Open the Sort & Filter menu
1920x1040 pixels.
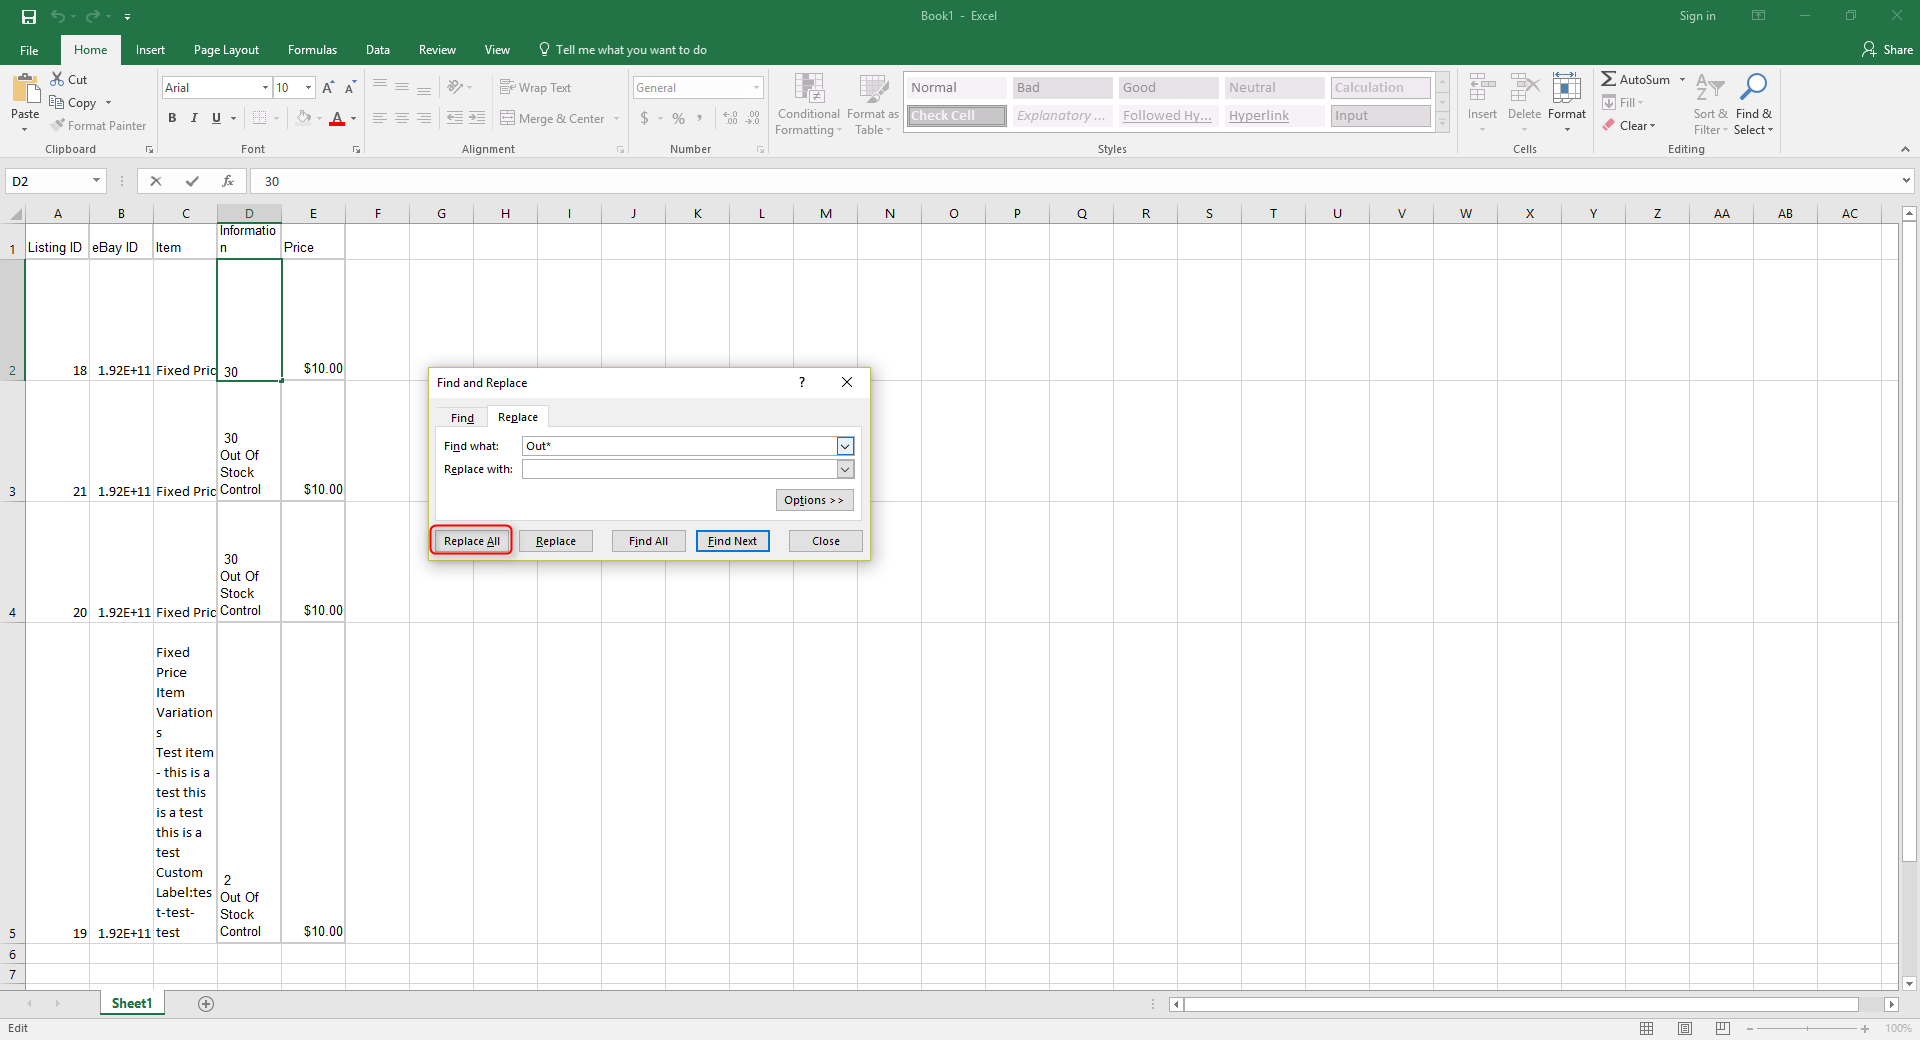tap(1710, 104)
